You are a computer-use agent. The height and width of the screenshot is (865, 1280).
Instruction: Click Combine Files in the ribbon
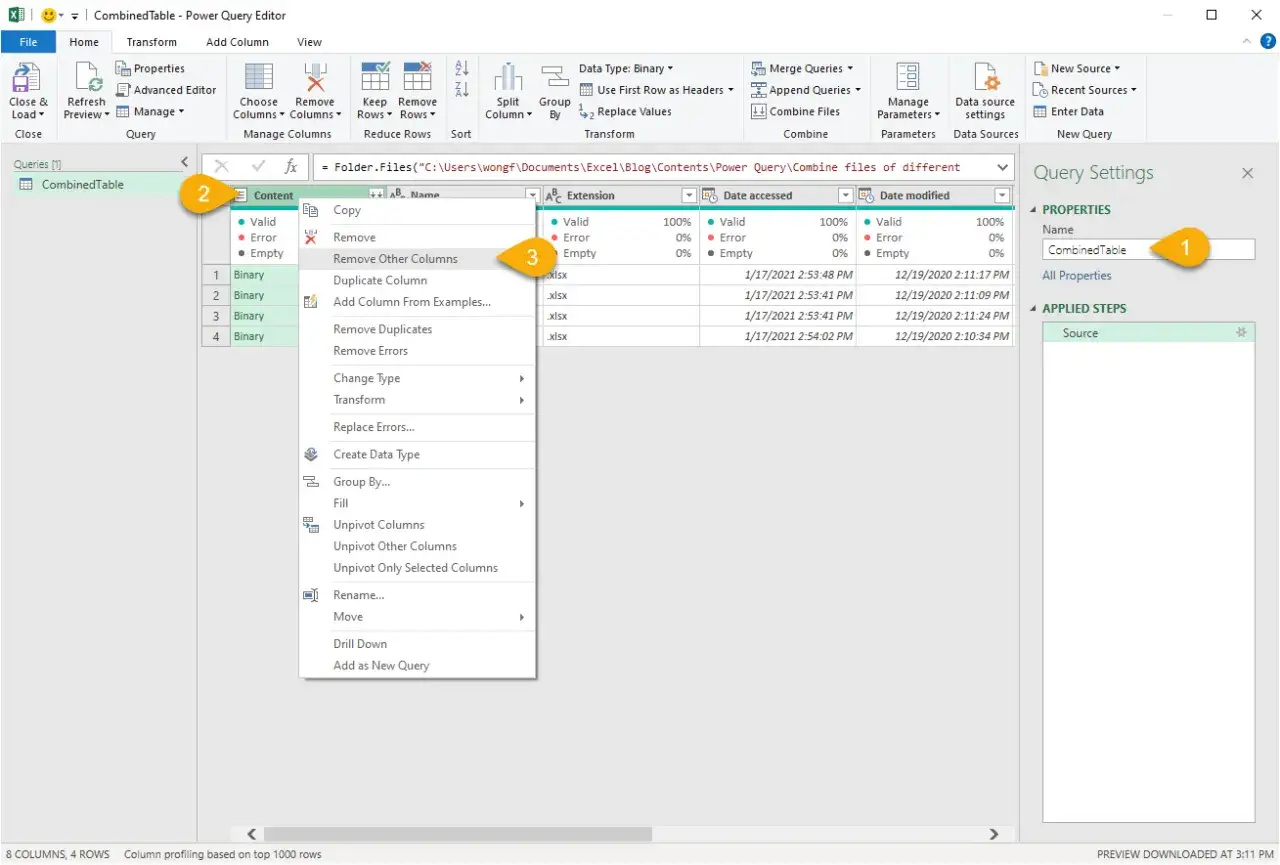click(796, 112)
